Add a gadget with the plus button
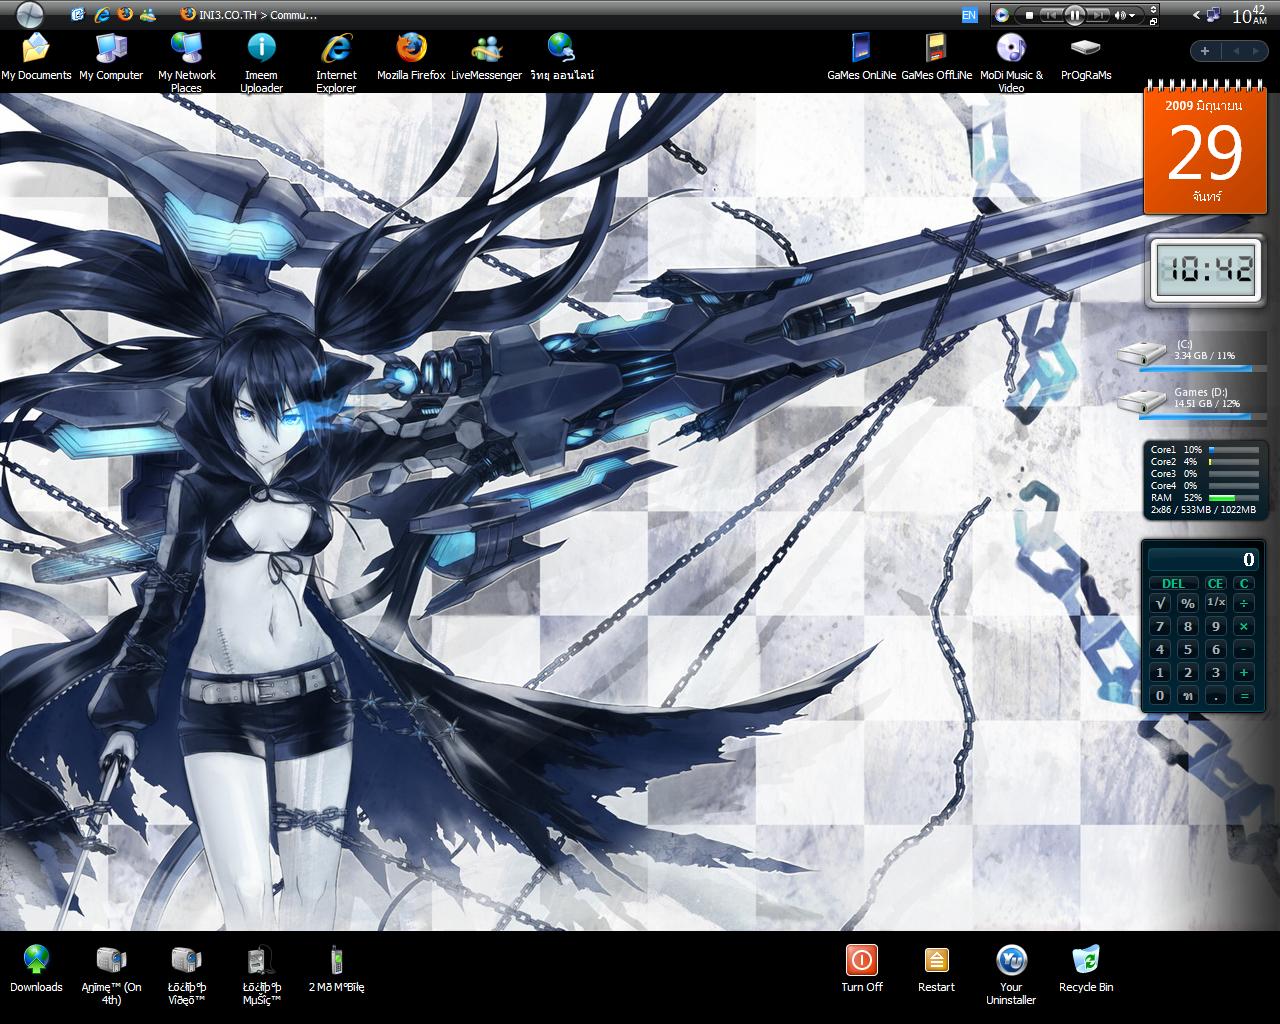 1205,51
